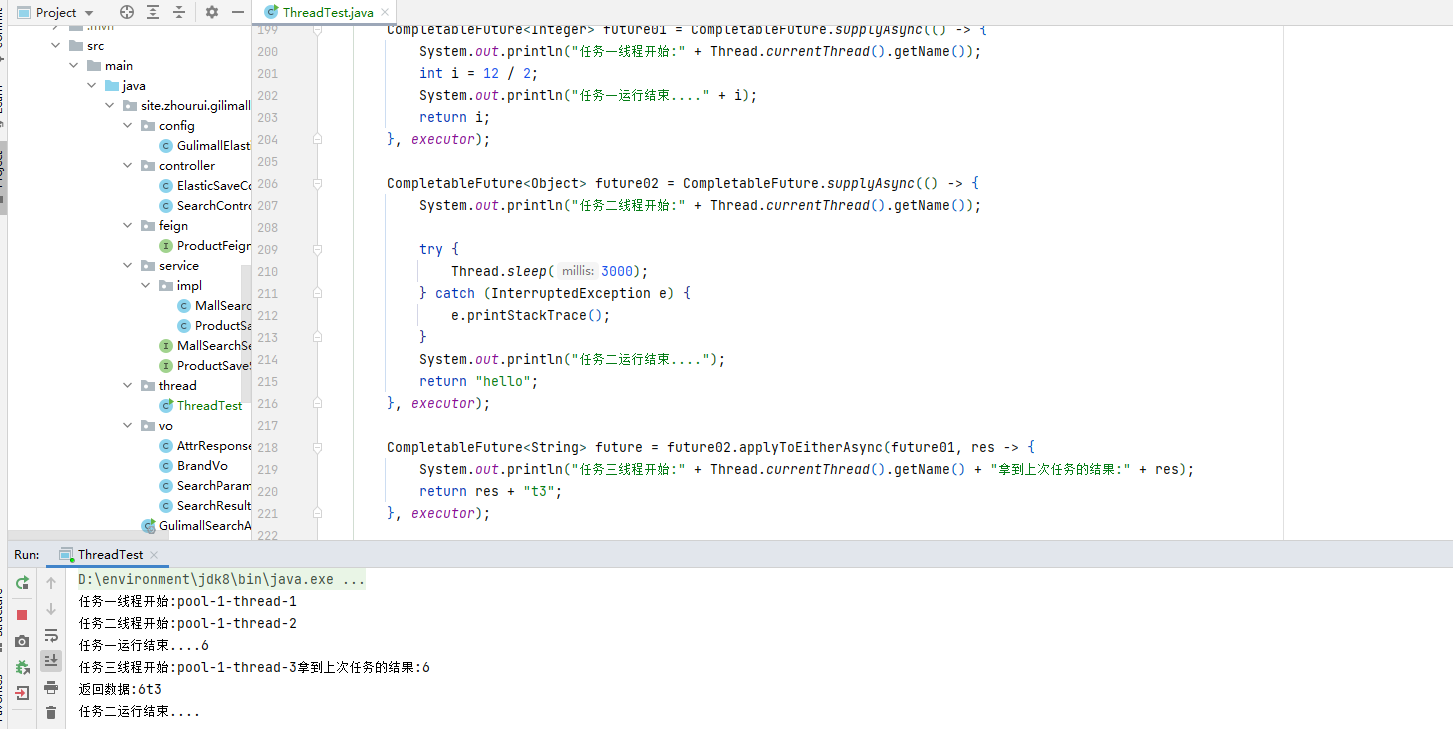
Task: Toggle soft-wrap in the Run console
Action: 51,635
